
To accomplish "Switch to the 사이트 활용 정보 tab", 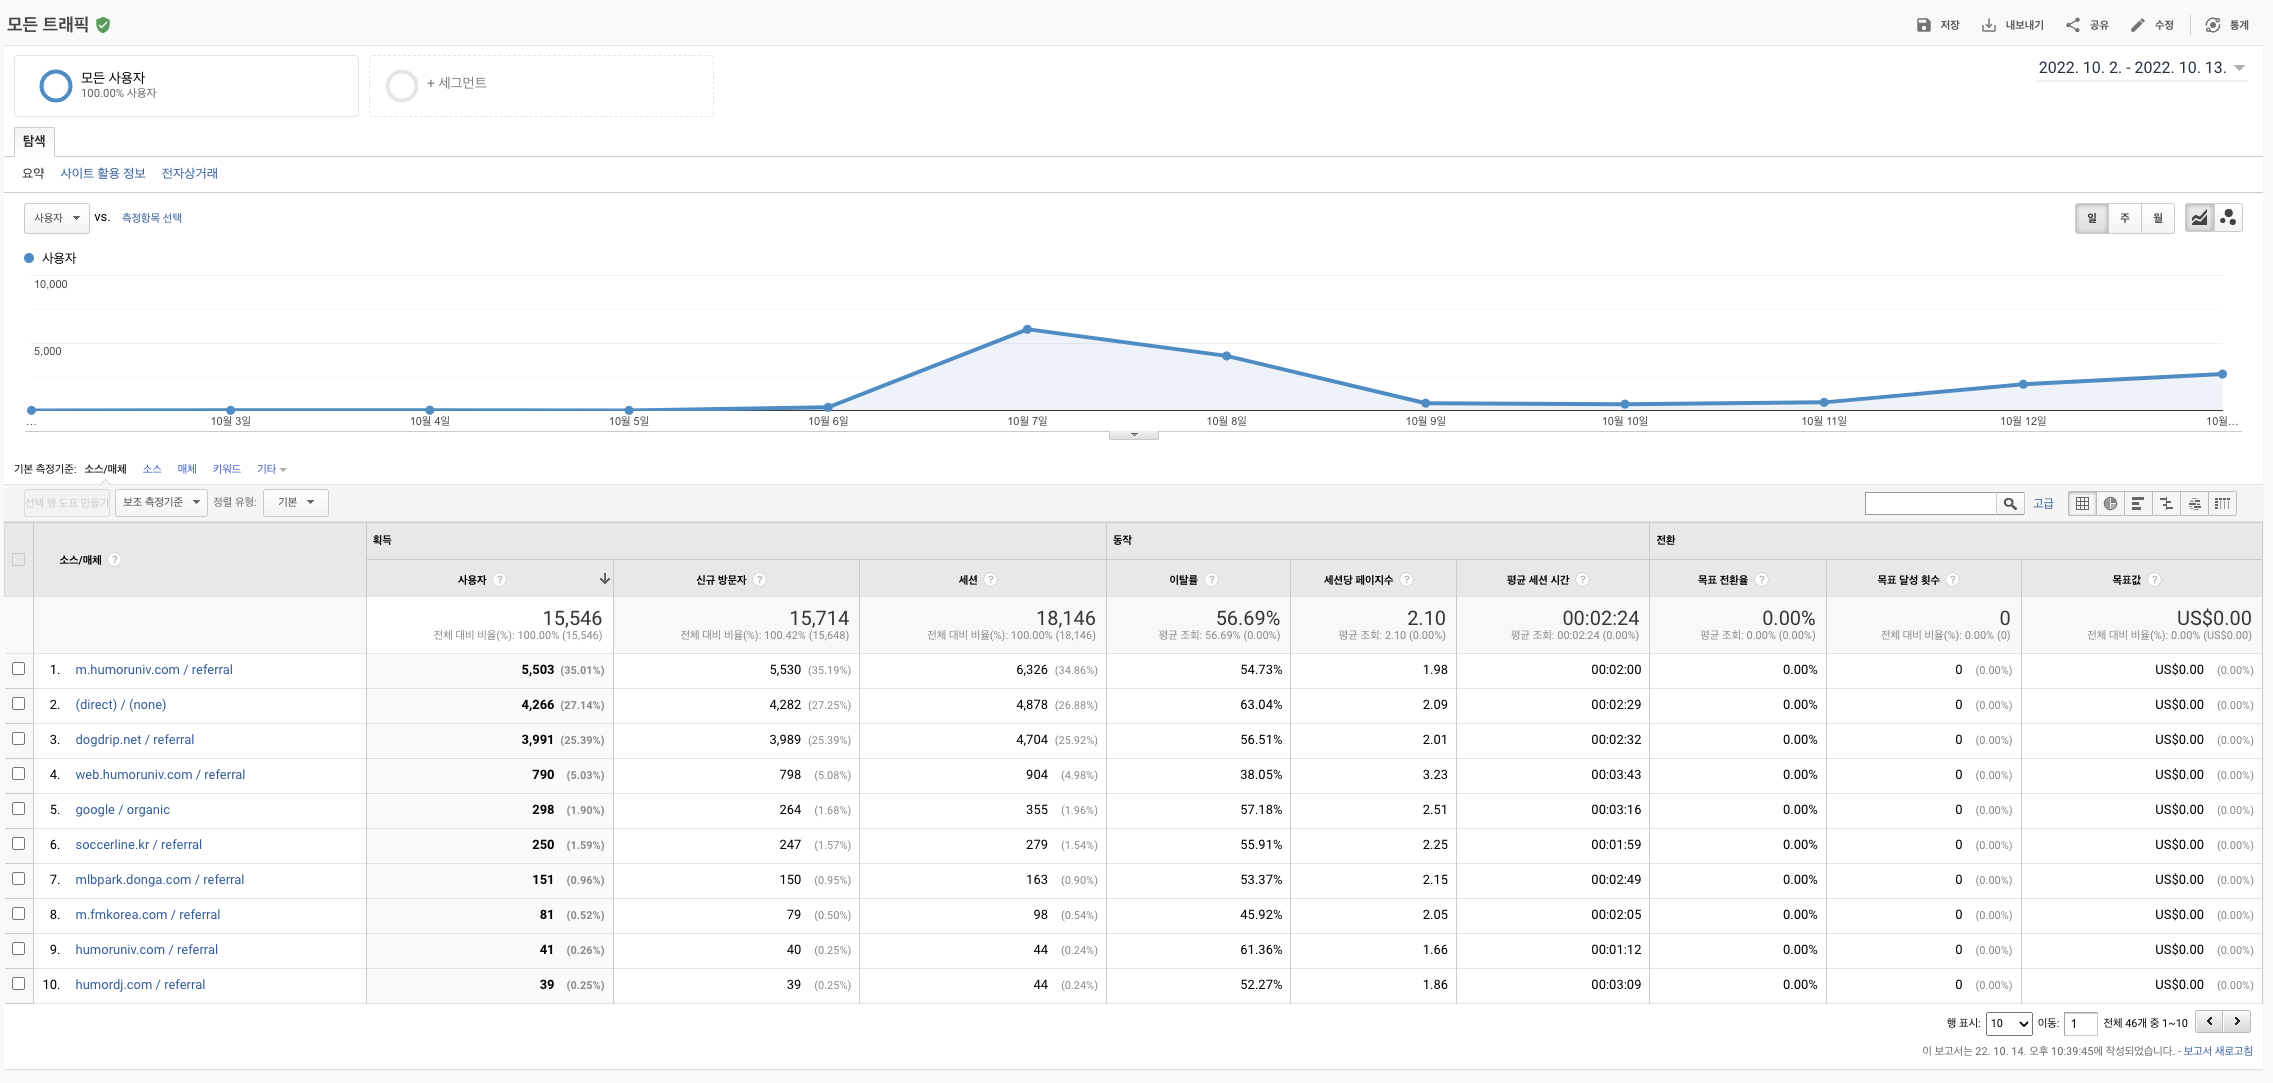I will coord(103,173).
